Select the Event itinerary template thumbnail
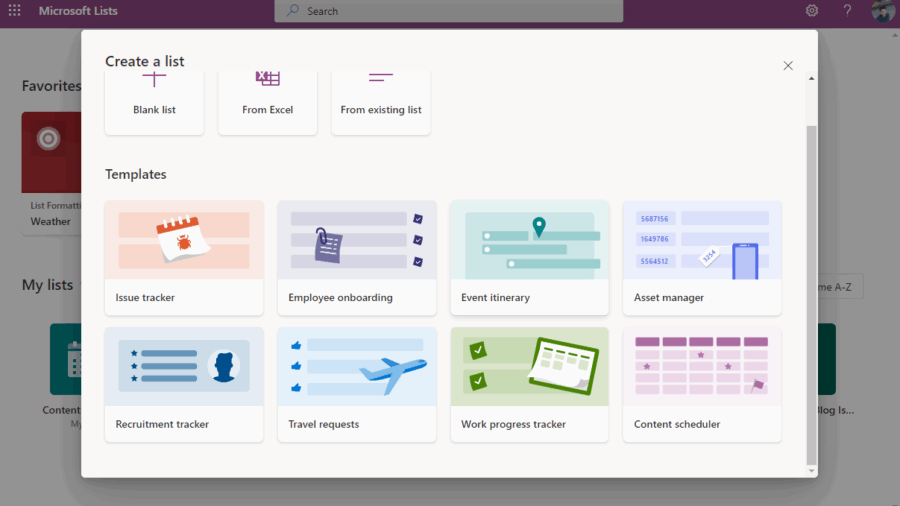This screenshot has width=900, height=506. point(530,240)
